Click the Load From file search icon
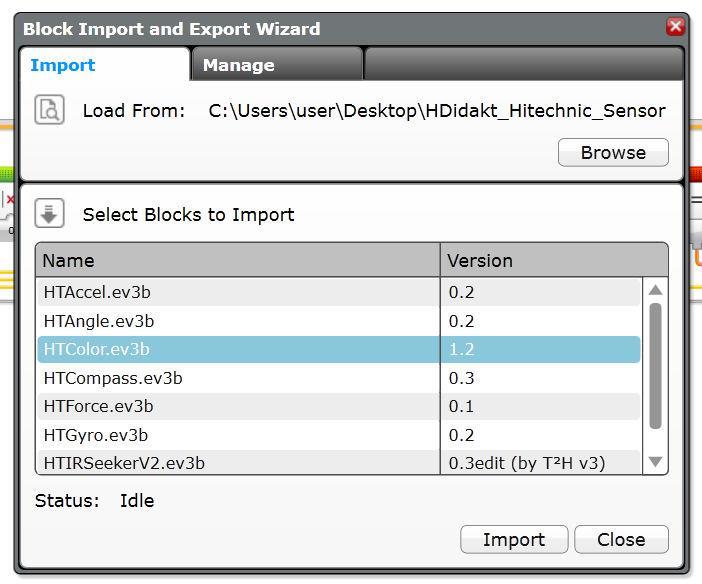 tap(49, 110)
